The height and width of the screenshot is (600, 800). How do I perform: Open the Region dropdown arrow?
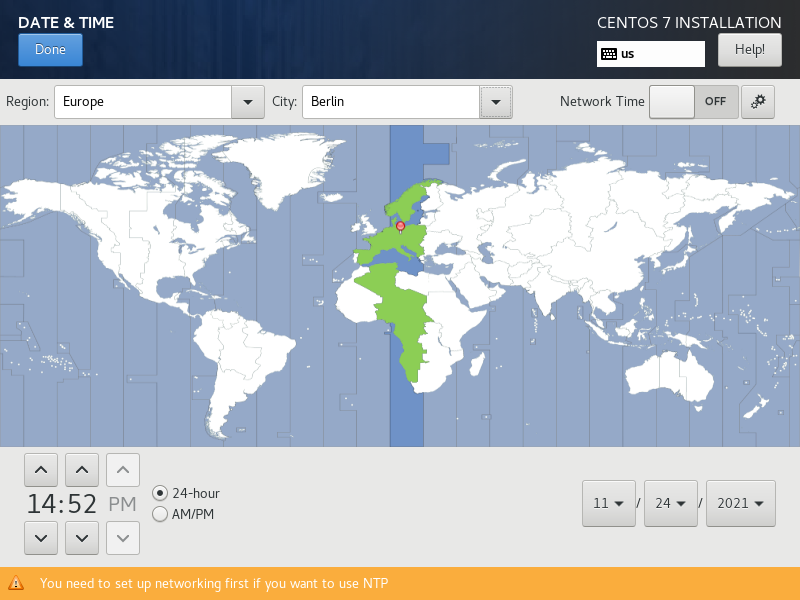247,102
